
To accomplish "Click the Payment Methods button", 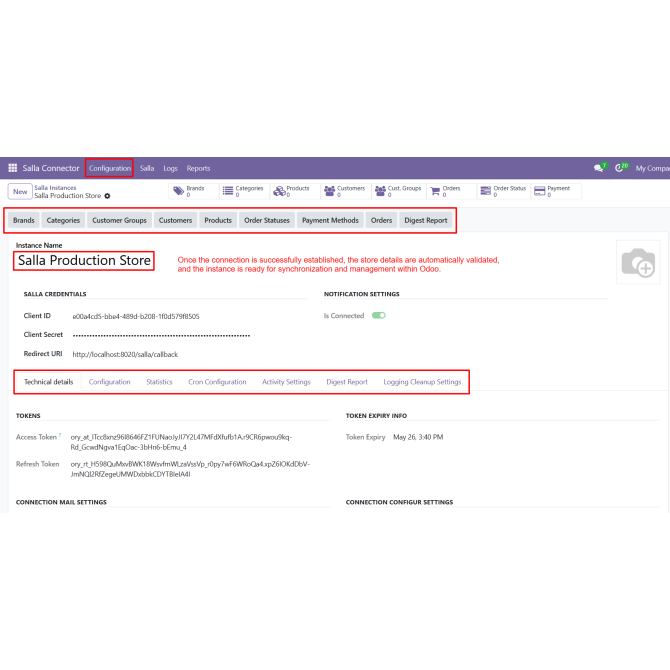I will [x=330, y=220].
